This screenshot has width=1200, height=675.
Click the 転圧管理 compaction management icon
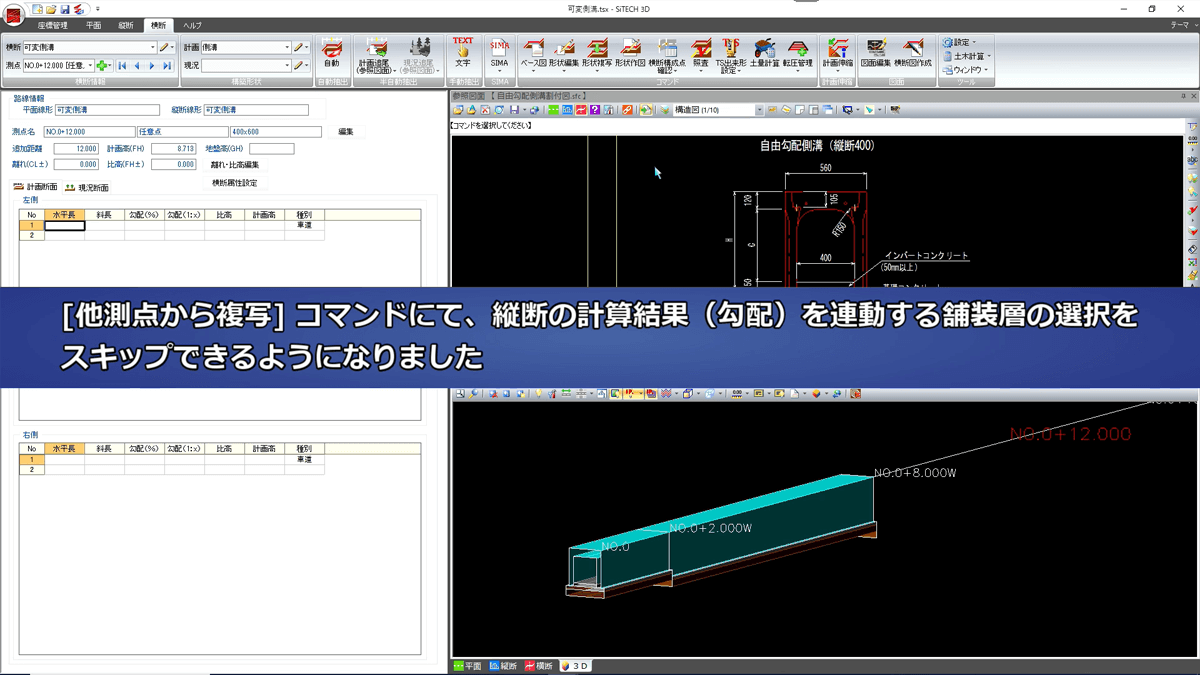[797, 54]
